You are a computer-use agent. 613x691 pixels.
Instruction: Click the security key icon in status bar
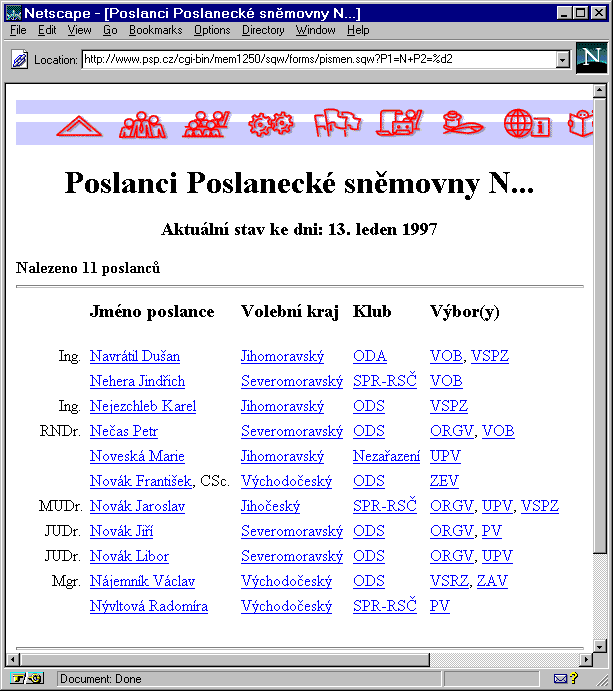26,679
